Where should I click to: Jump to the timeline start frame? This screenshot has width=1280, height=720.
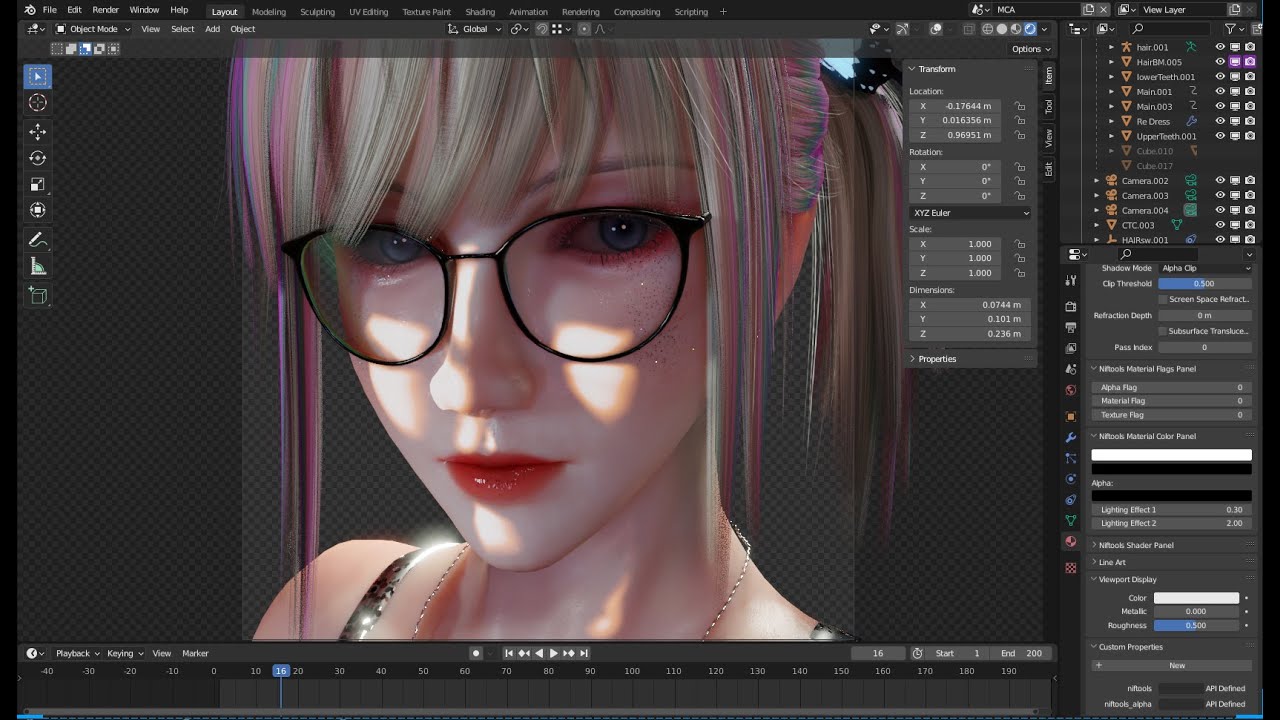coord(508,653)
